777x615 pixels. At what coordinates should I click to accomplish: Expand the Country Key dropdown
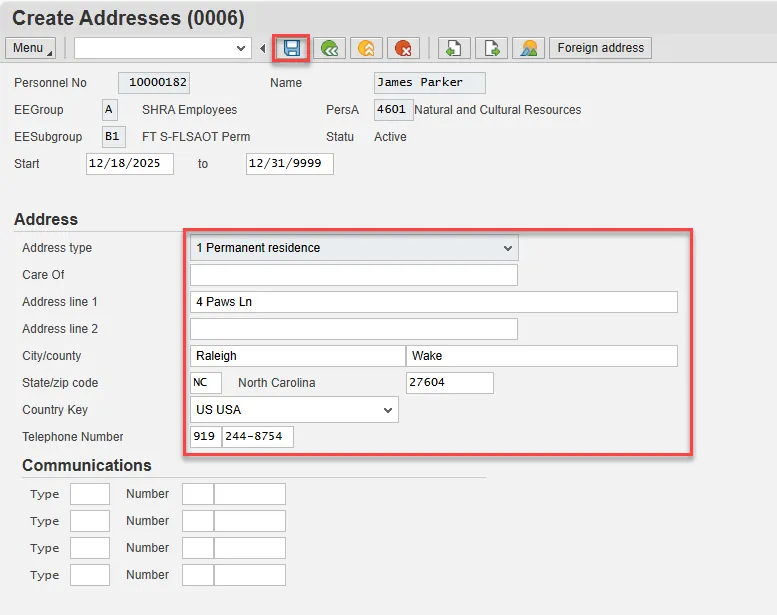(388, 410)
